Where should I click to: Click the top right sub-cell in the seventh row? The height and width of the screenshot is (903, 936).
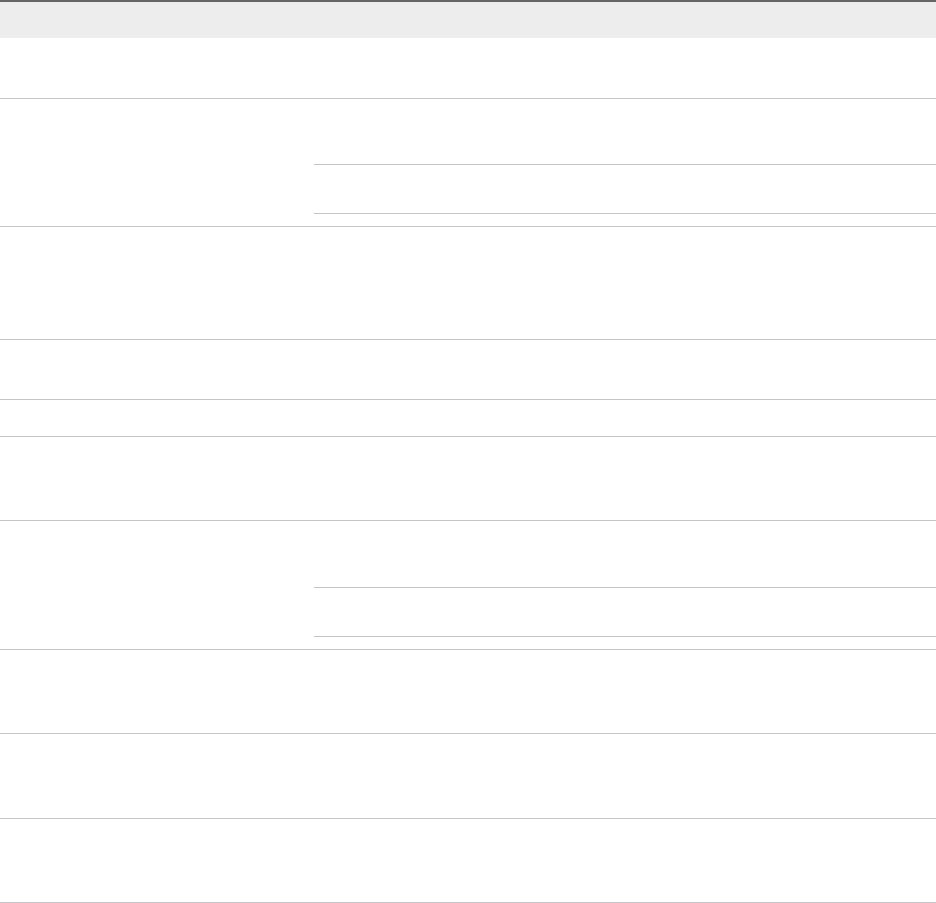(624, 553)
